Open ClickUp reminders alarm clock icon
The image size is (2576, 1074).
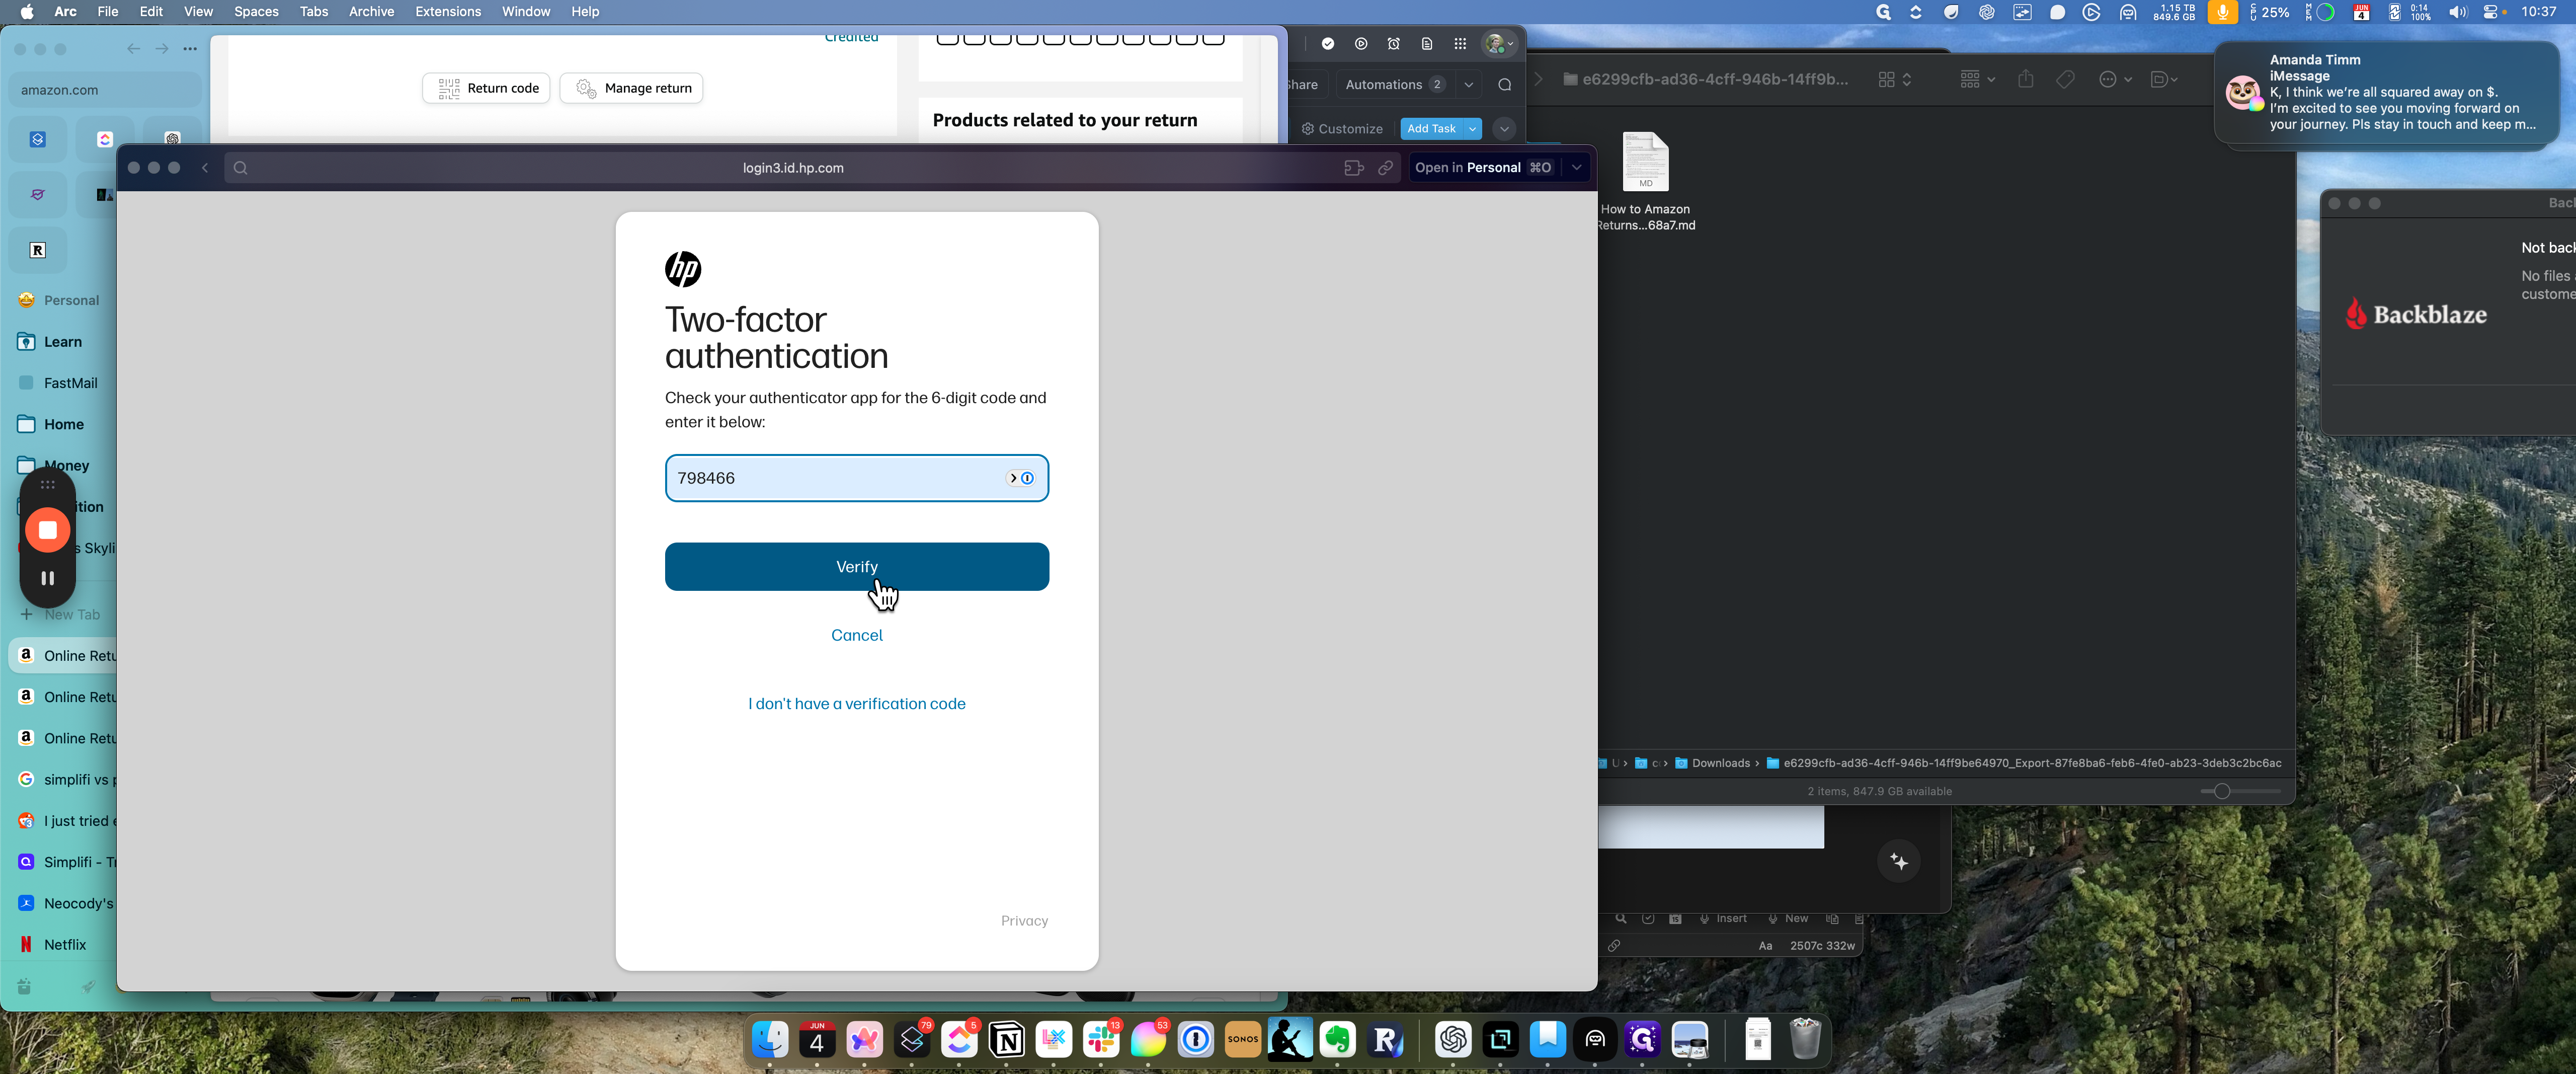click(1393, 44)
